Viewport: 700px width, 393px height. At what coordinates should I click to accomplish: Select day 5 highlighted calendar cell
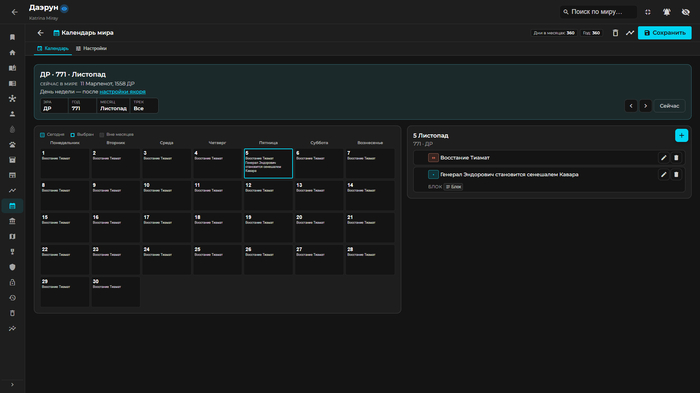(x=268, y=163)
